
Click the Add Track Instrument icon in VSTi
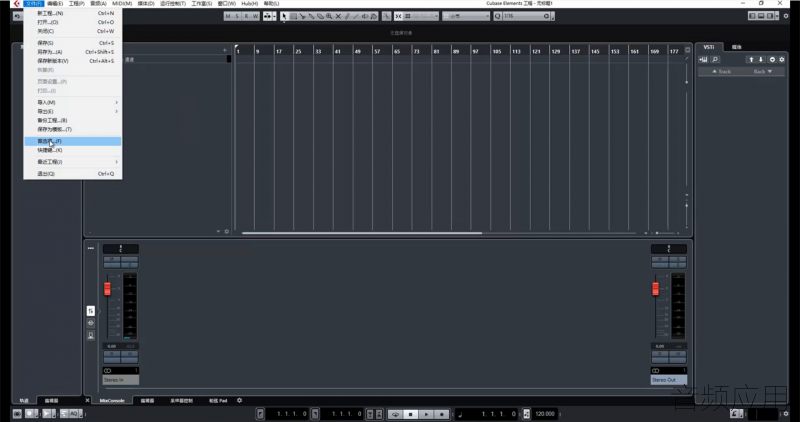point(704,59)
